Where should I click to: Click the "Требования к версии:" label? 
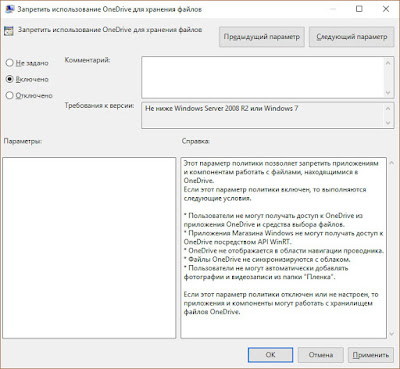pyautogui.click(x=99, y=106)
